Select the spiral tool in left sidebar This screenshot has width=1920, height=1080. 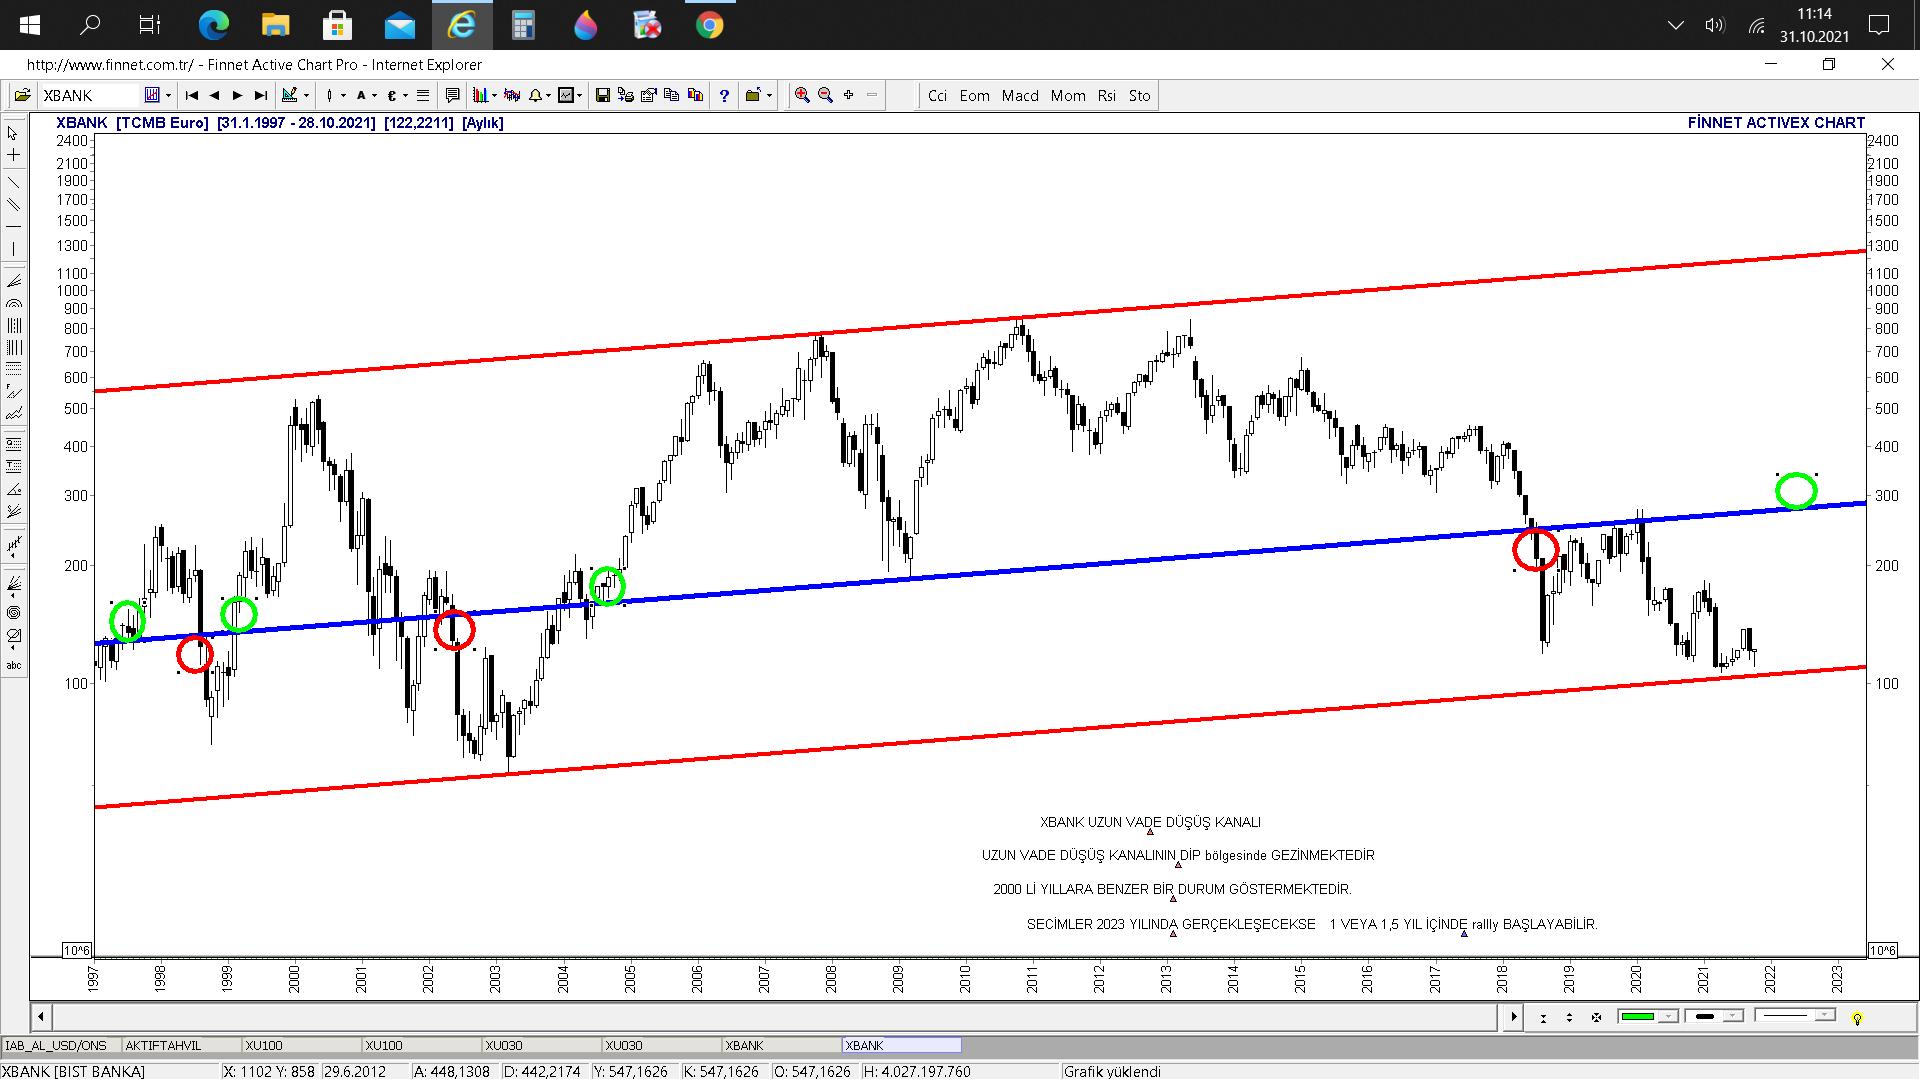tap(14, 613)
